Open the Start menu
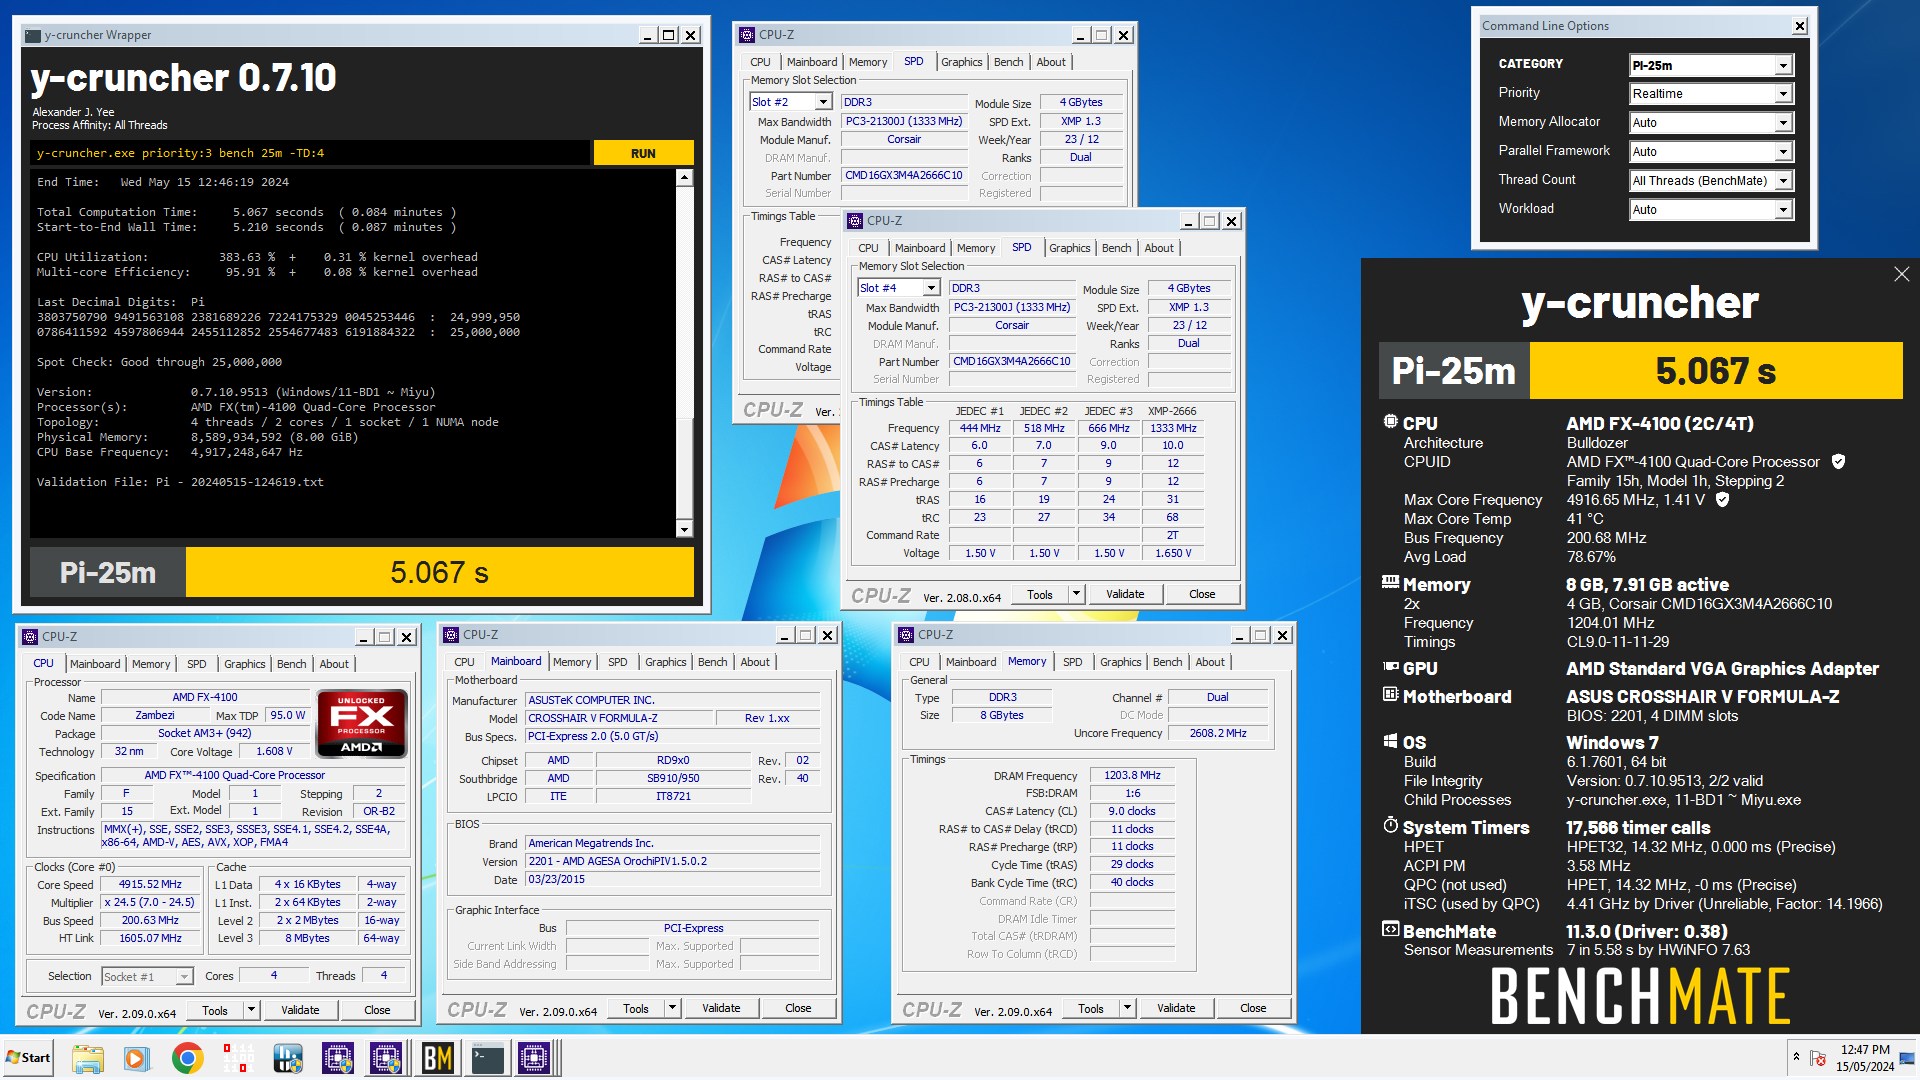The image size is (1920, 1080). pyautogui.click(x=28, y=1058)
